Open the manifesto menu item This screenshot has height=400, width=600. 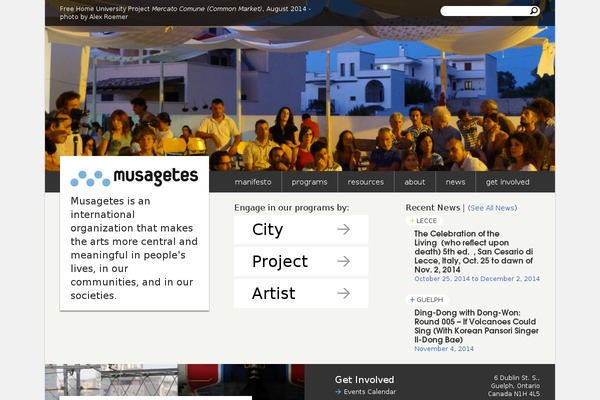coord(253,182)
